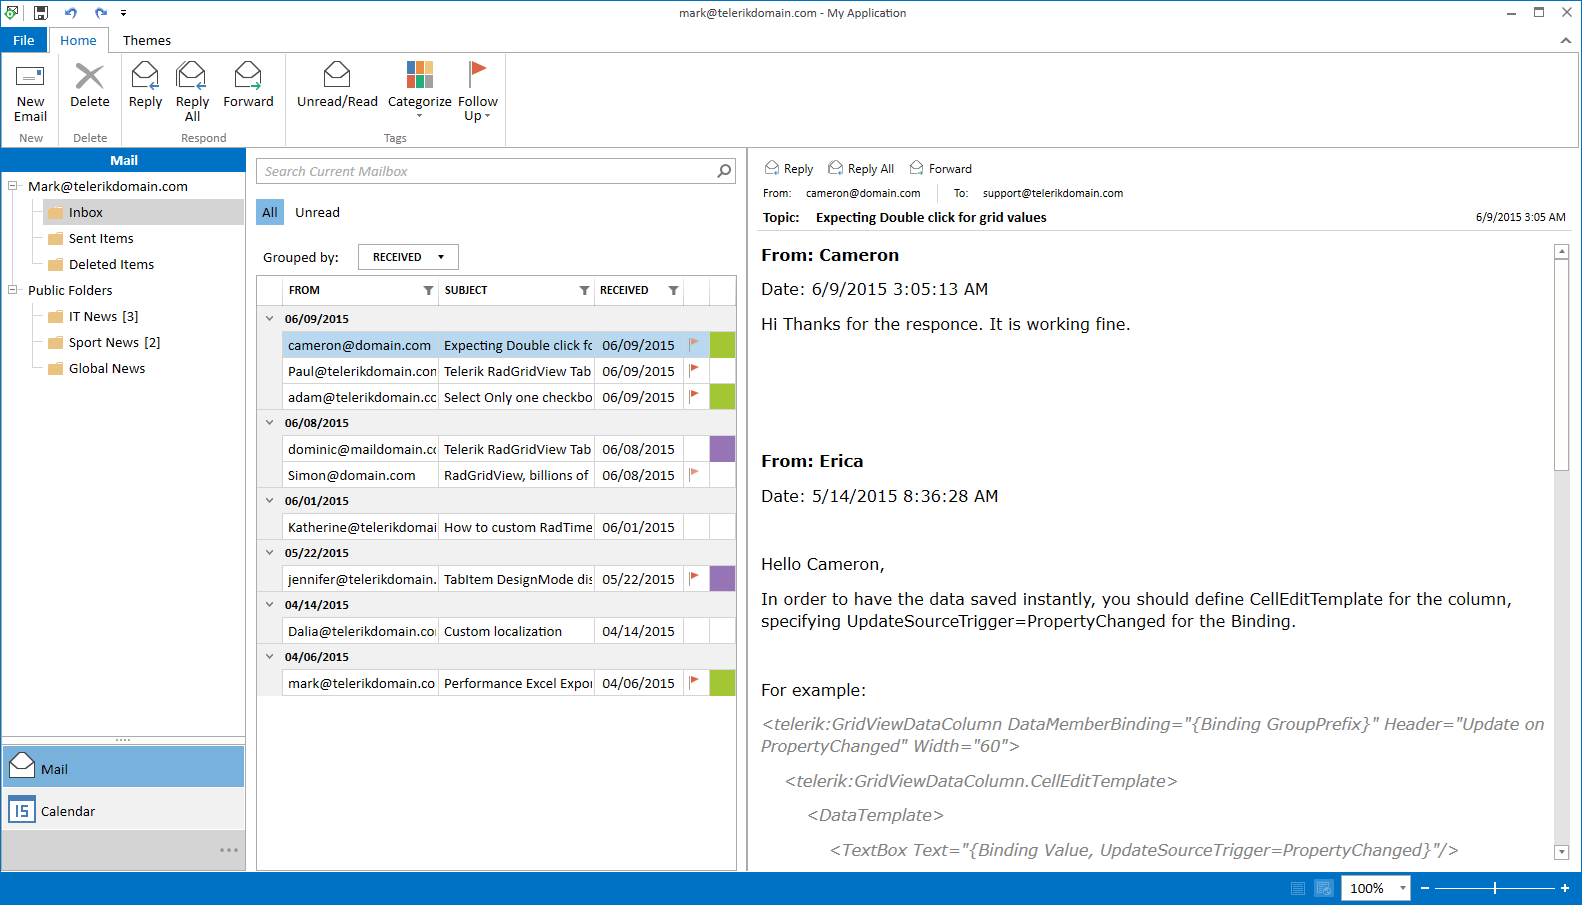This screenshot has height=905, width=1582.
Task: Collapse the 06/09/2015 message group
Action: (269, 319)
